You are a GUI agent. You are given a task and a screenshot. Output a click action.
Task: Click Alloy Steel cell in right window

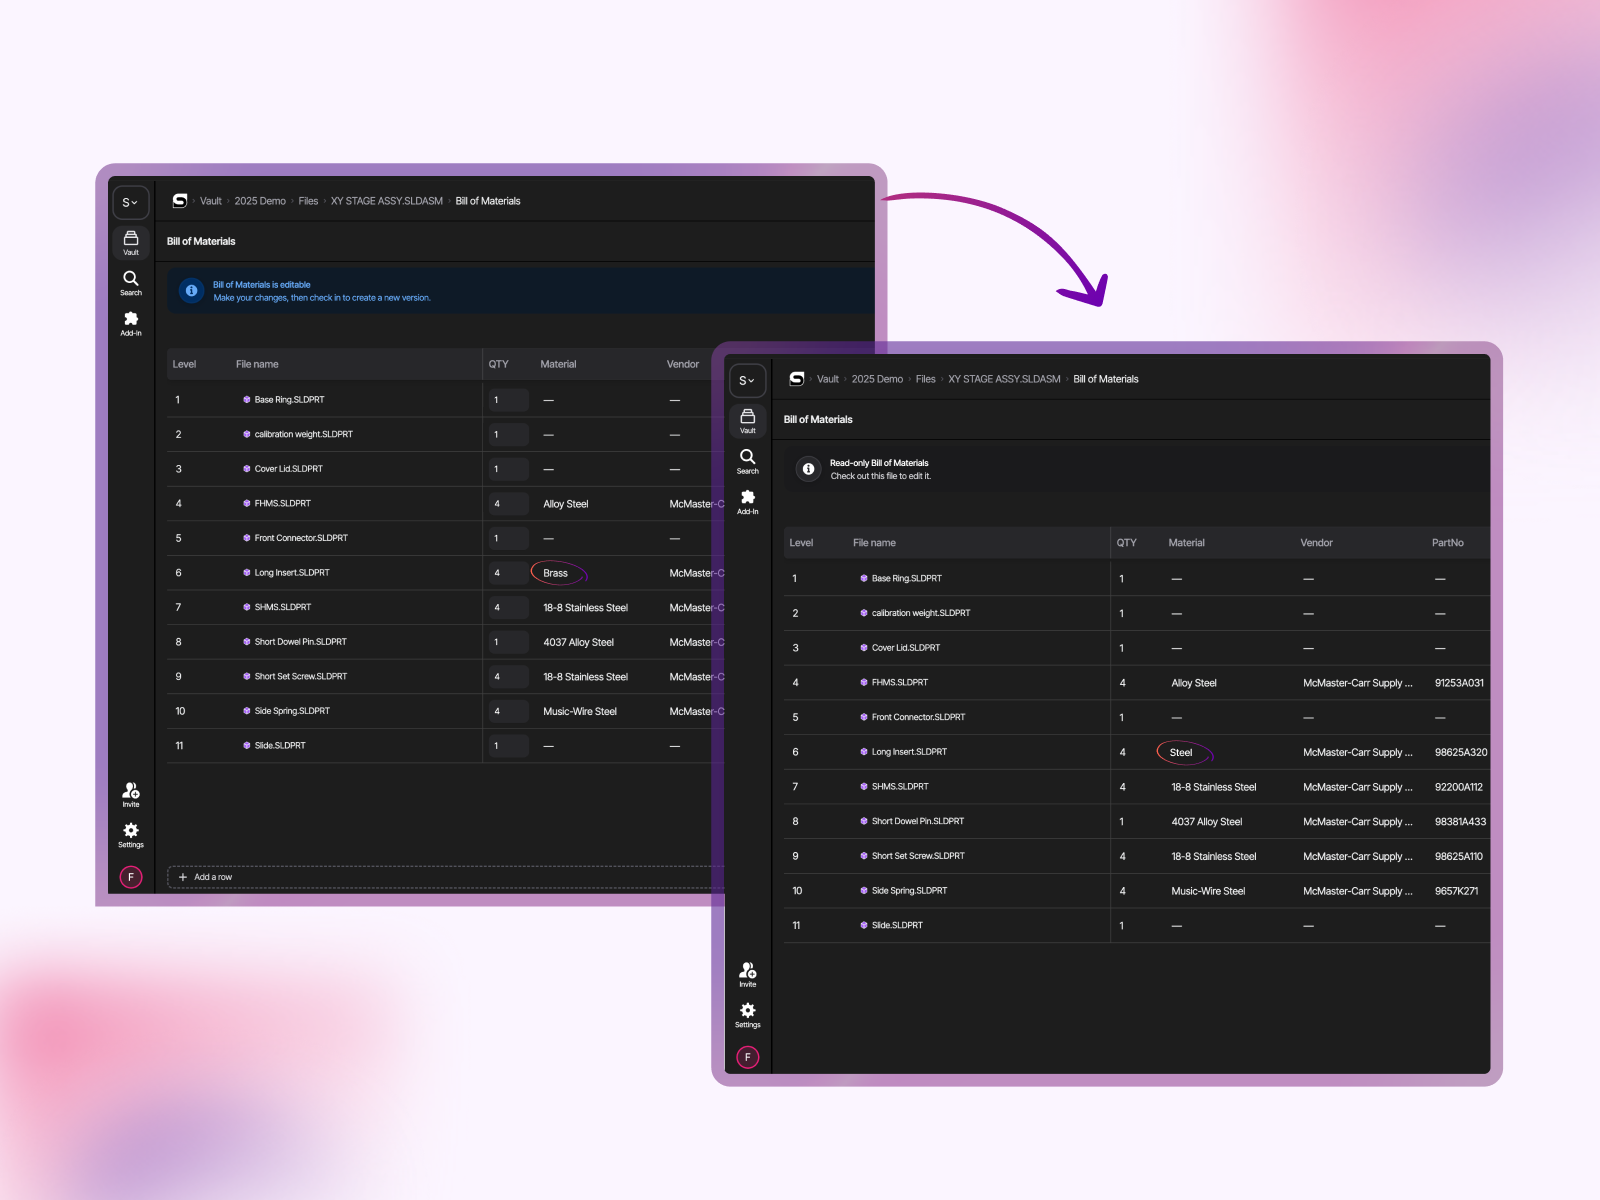[1194, 683]
